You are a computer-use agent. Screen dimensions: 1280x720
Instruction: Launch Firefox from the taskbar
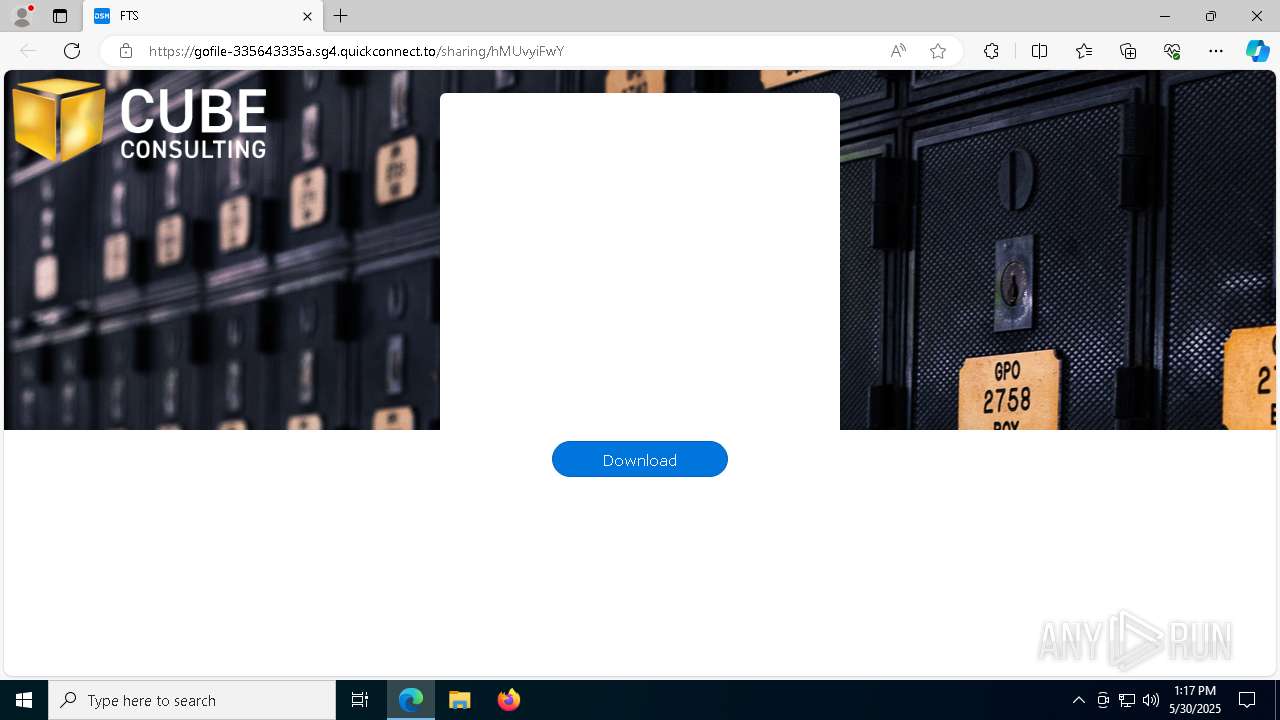point(508,700)
